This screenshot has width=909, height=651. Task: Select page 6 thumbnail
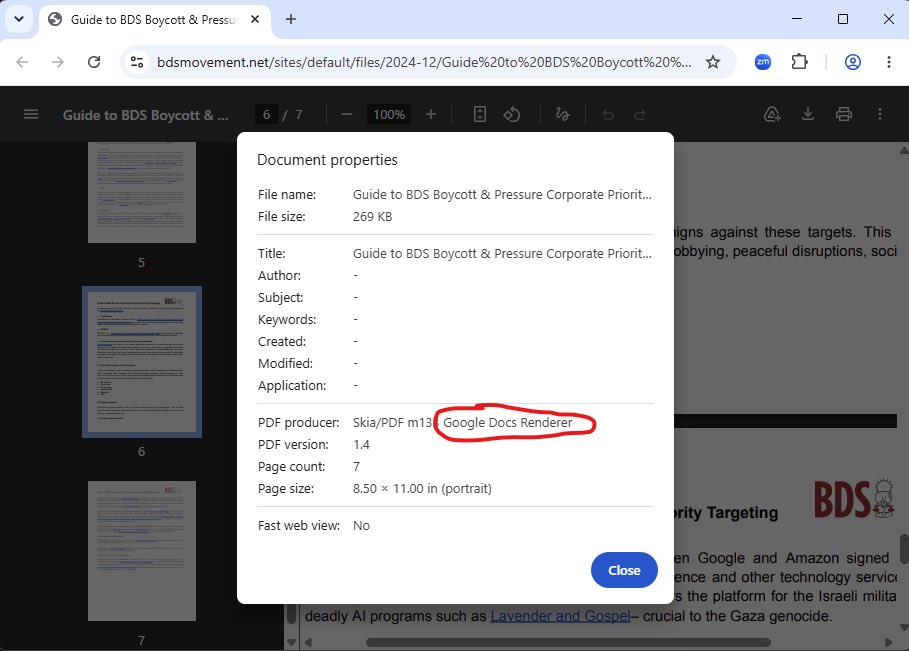tap(141, 362)
